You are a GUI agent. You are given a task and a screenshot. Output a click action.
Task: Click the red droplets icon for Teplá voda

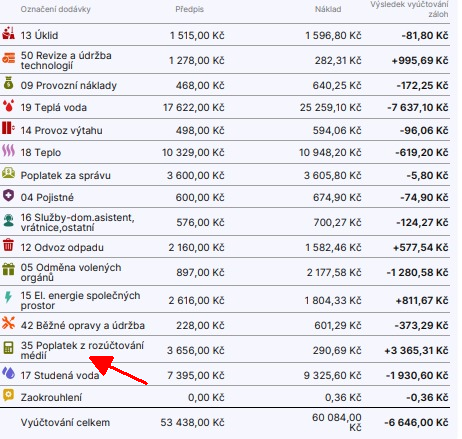[8, 105]
